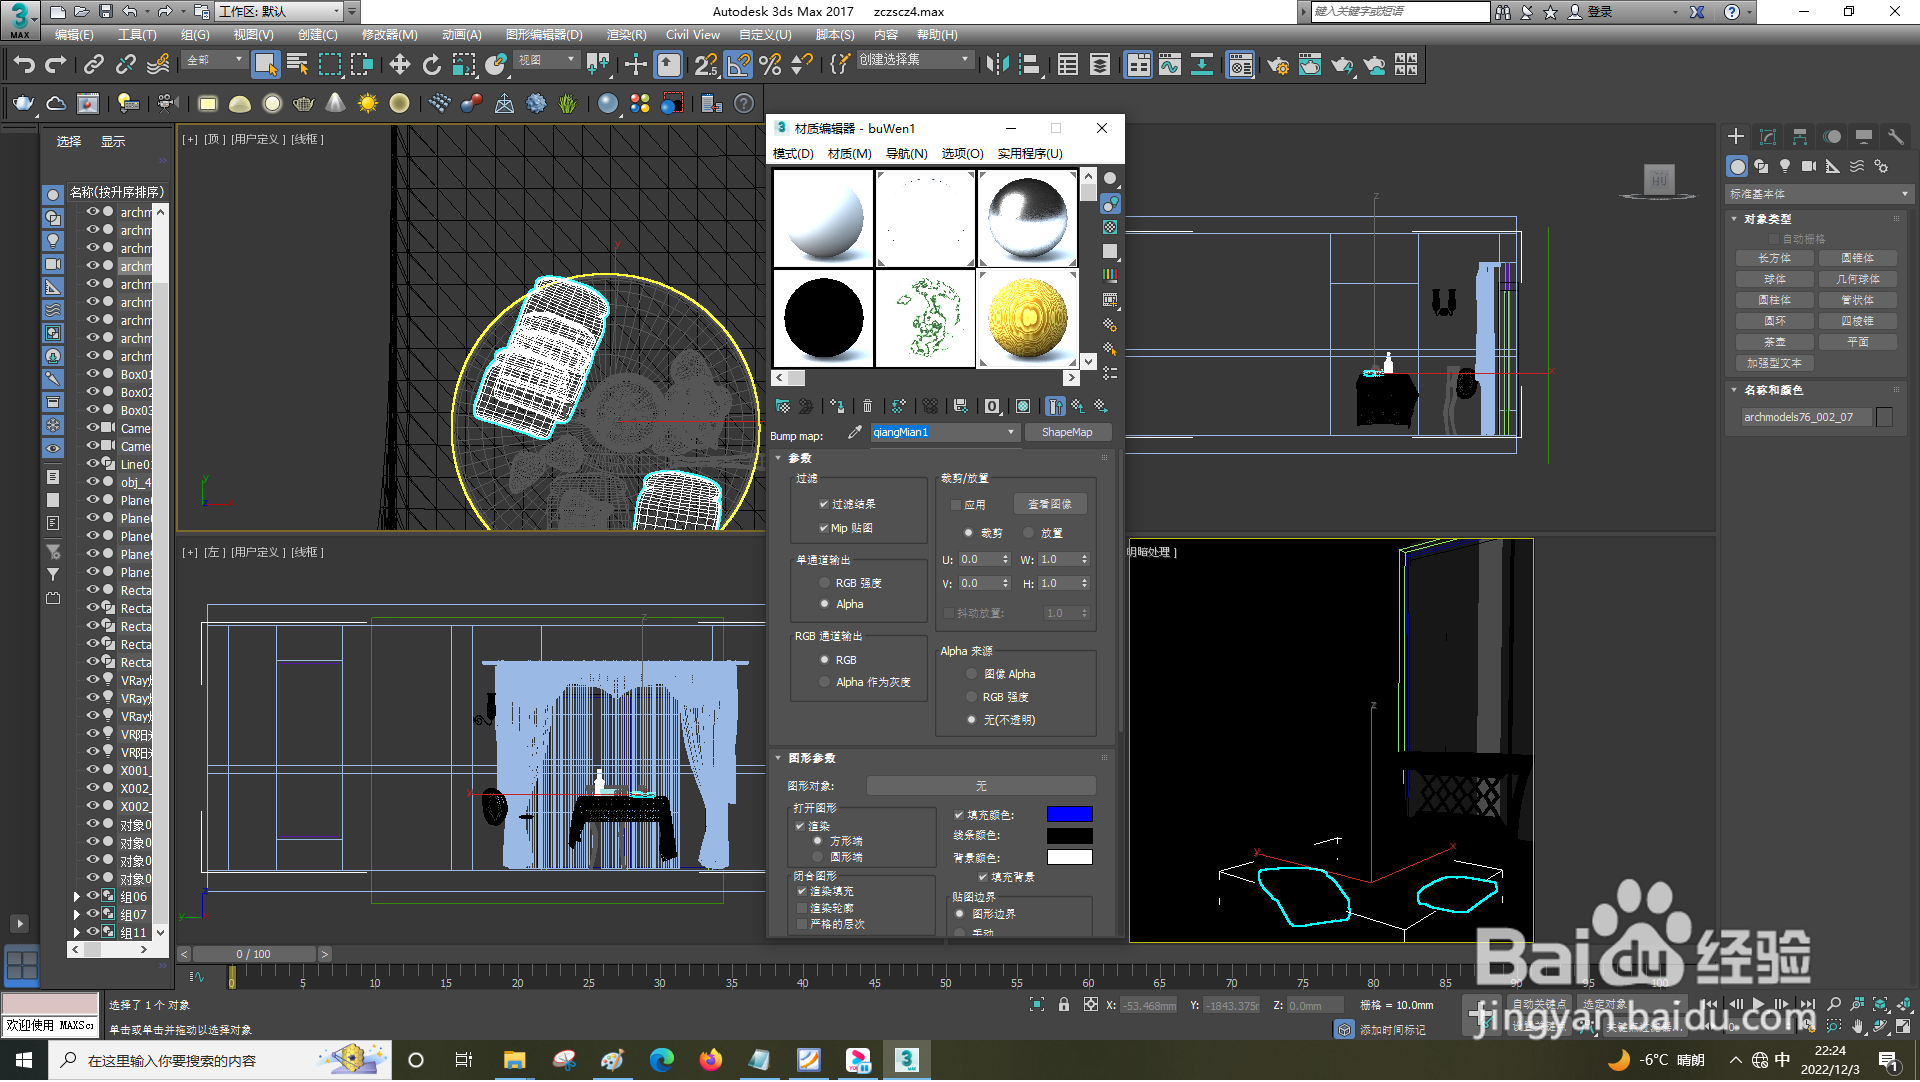Screen dimensions: 1920x1082
Task: Click Assign Material to Selection icon
Action: (x=836, y=406)
